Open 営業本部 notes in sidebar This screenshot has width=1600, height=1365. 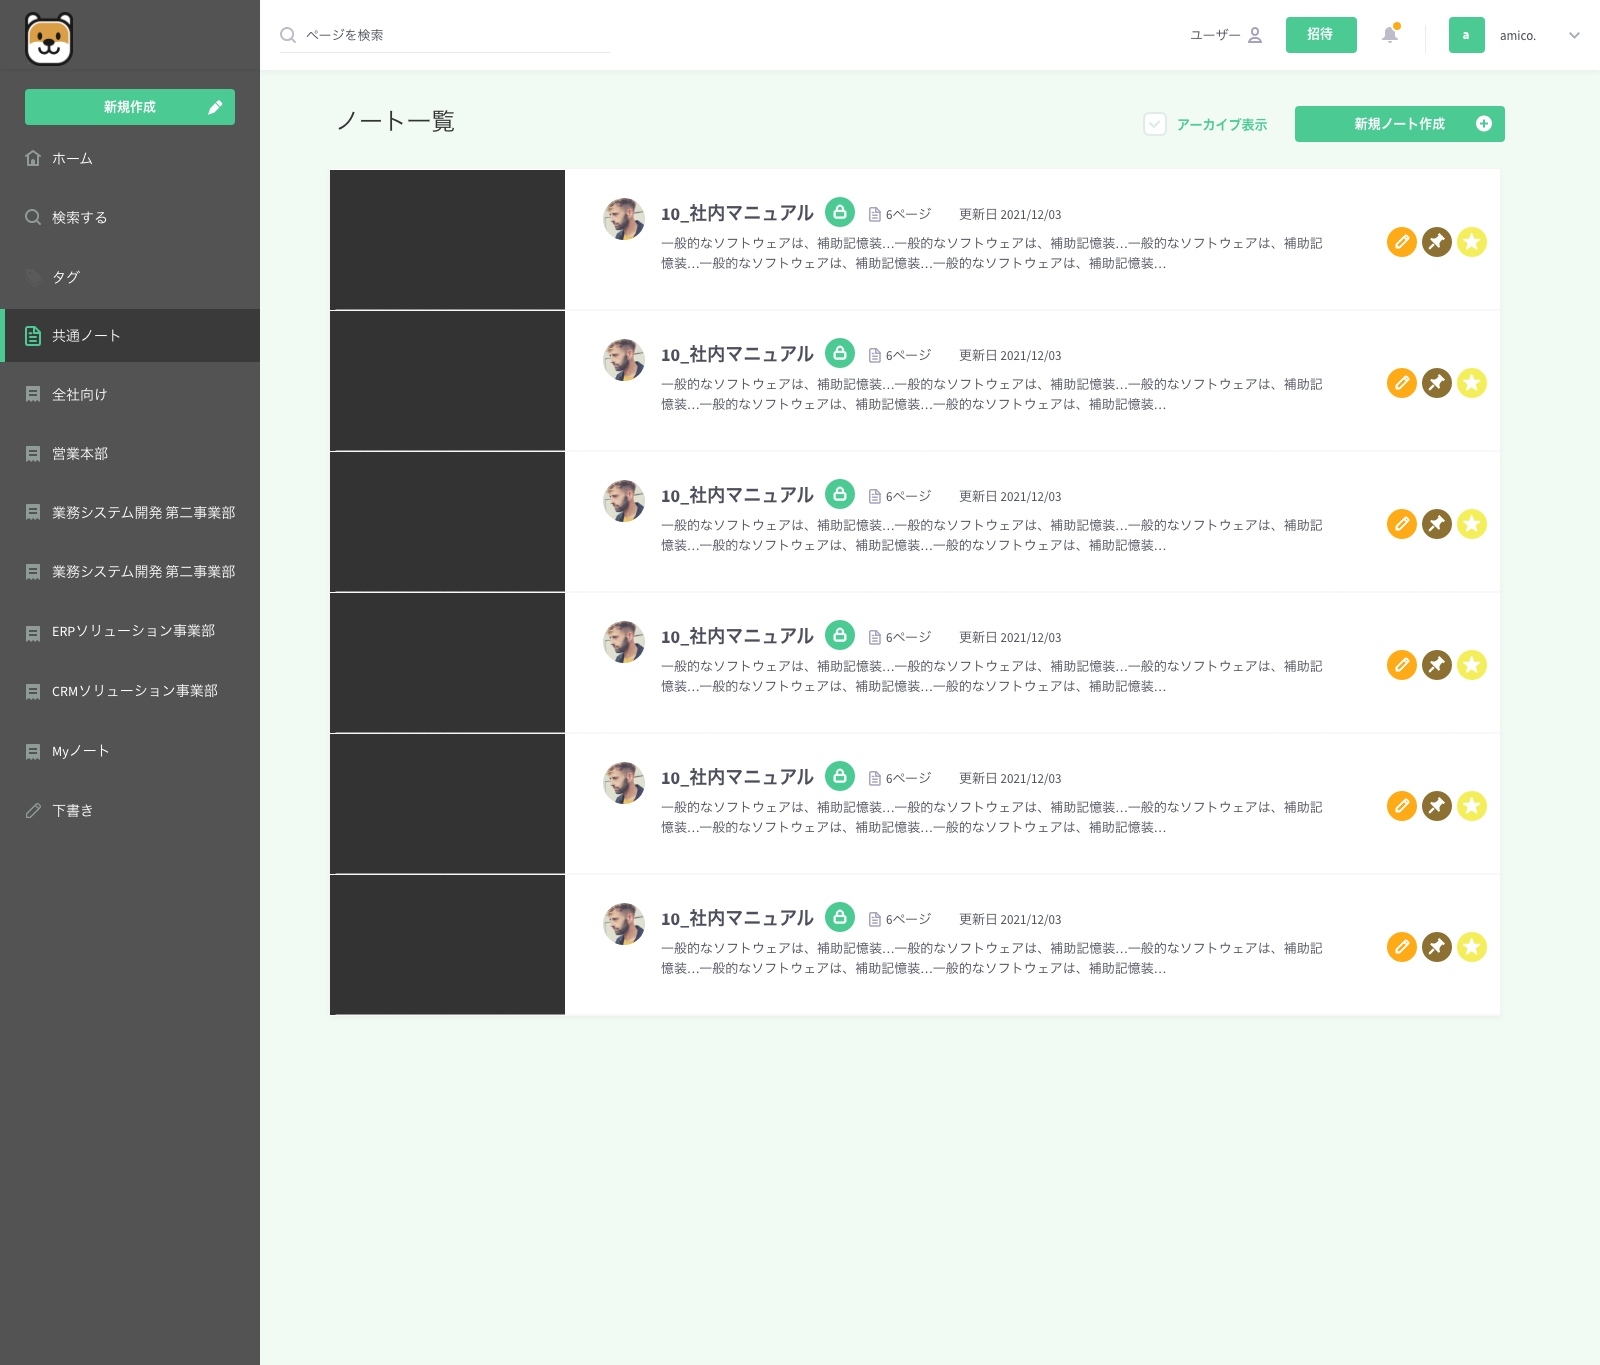(x=80, y=454)
